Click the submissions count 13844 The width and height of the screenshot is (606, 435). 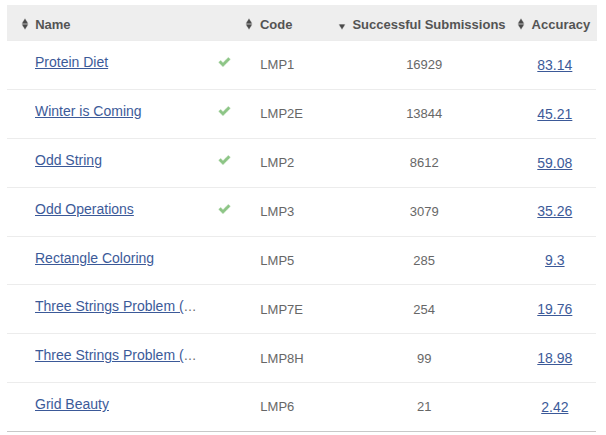(424, 114)
